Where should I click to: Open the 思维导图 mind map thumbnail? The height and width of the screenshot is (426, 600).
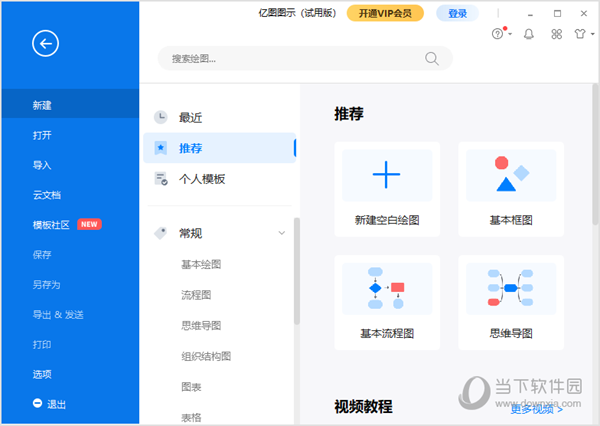511,289
